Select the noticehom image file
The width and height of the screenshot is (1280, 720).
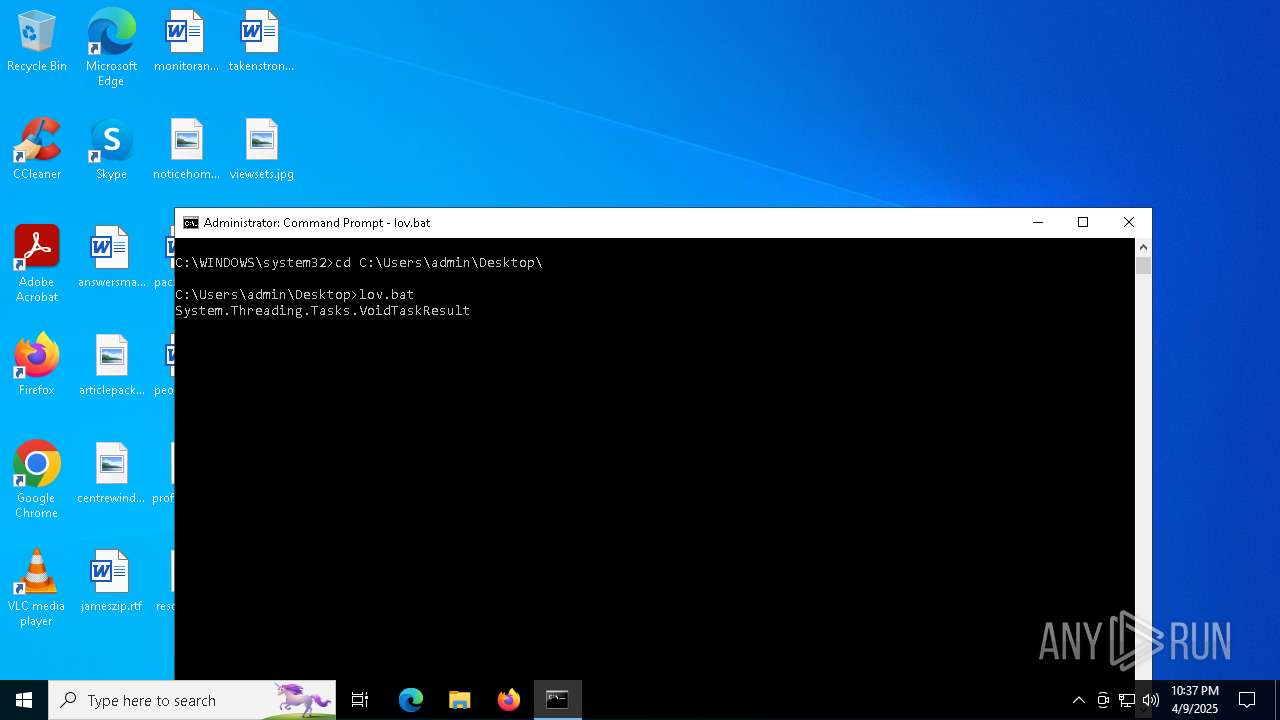coord(186,149)
